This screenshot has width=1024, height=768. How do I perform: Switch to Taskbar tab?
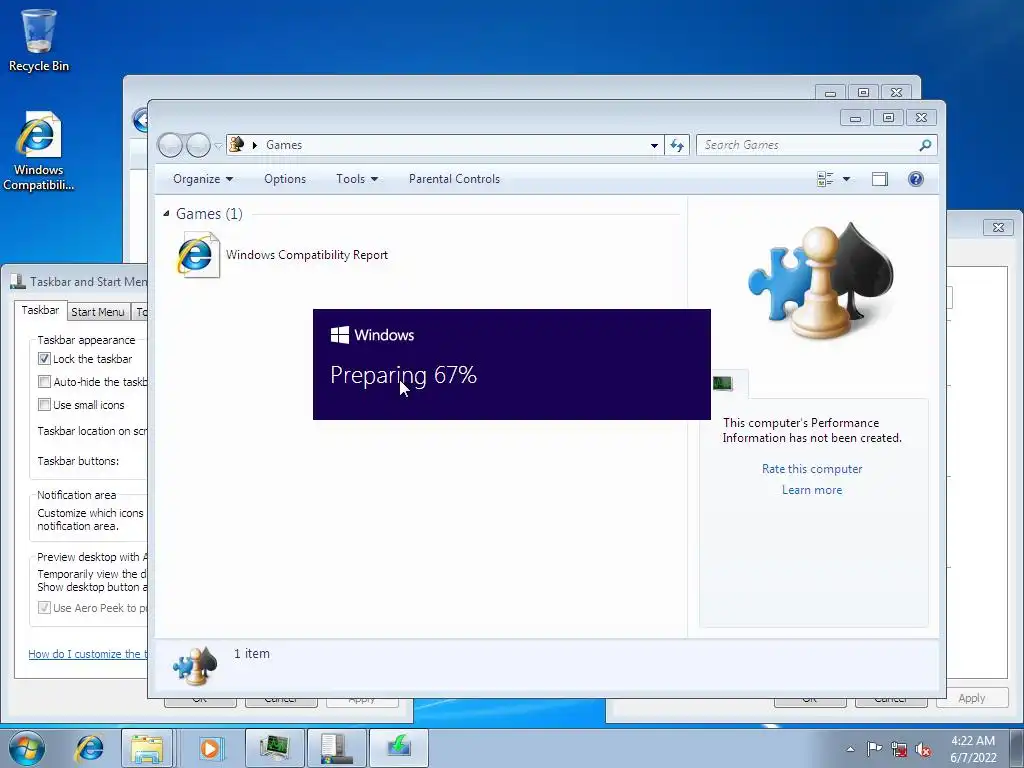click(x=40, y=310)
